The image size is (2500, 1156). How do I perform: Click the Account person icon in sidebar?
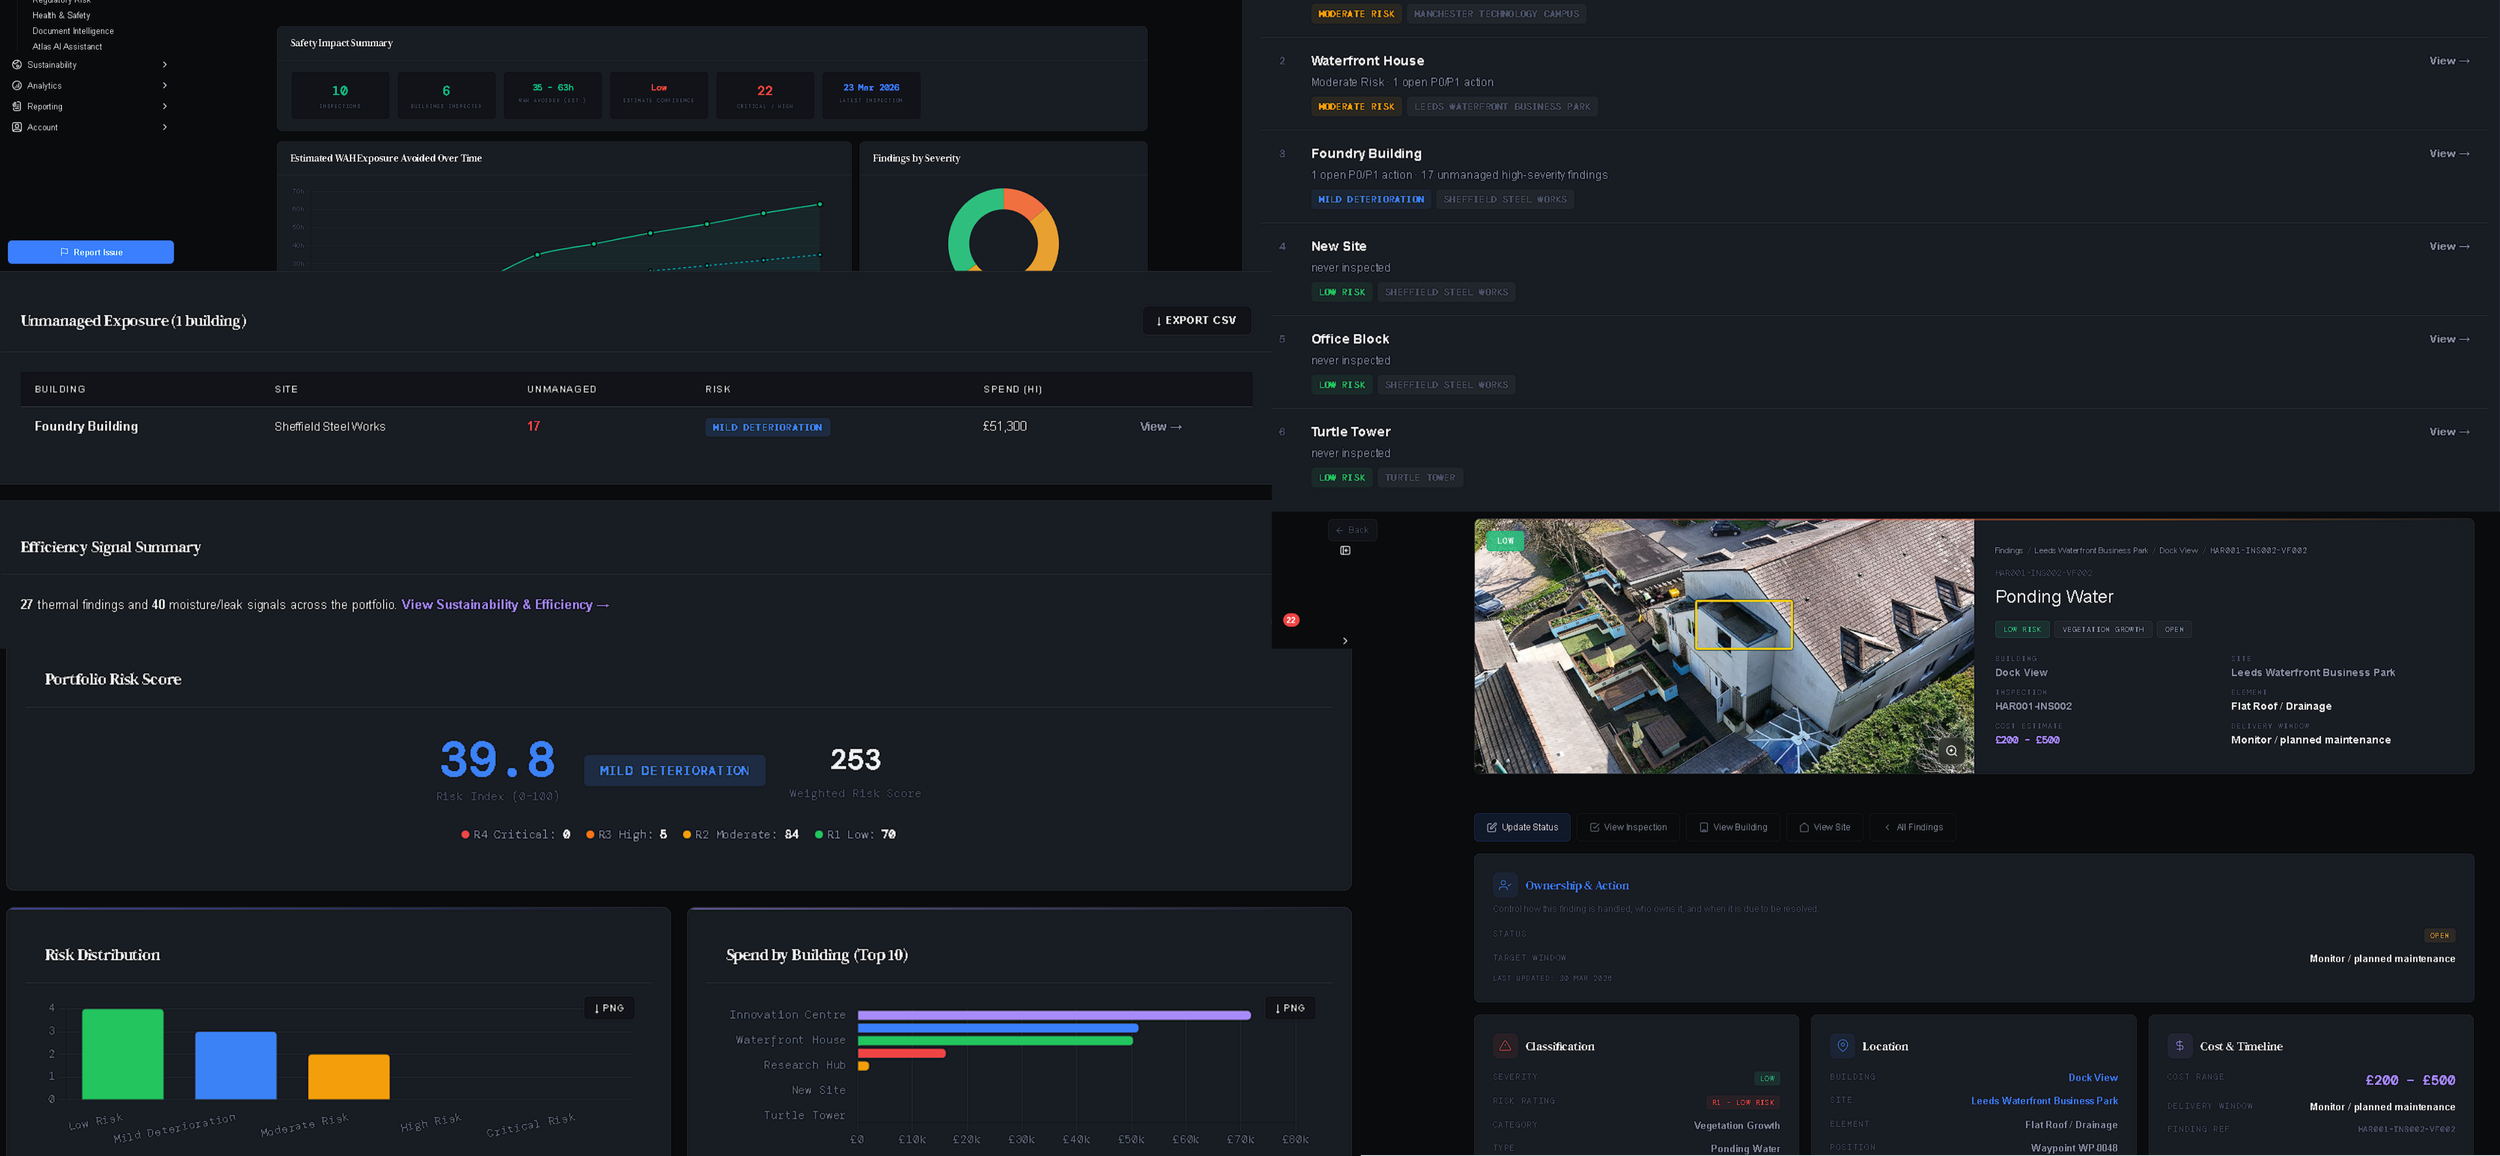coord(17,127)
